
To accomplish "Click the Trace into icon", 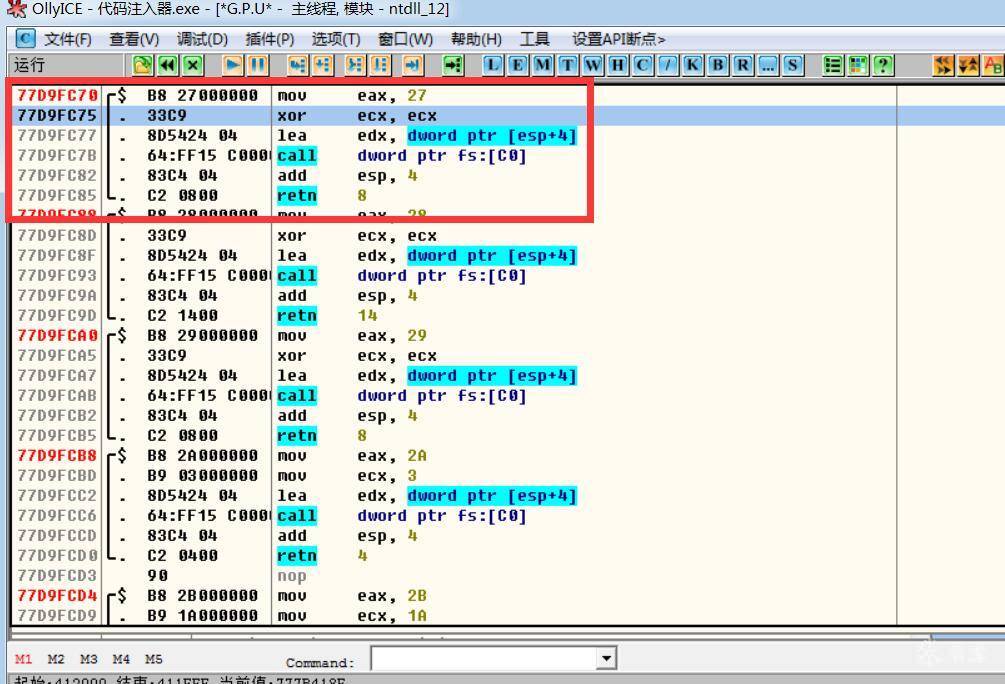I will (355, 65).
